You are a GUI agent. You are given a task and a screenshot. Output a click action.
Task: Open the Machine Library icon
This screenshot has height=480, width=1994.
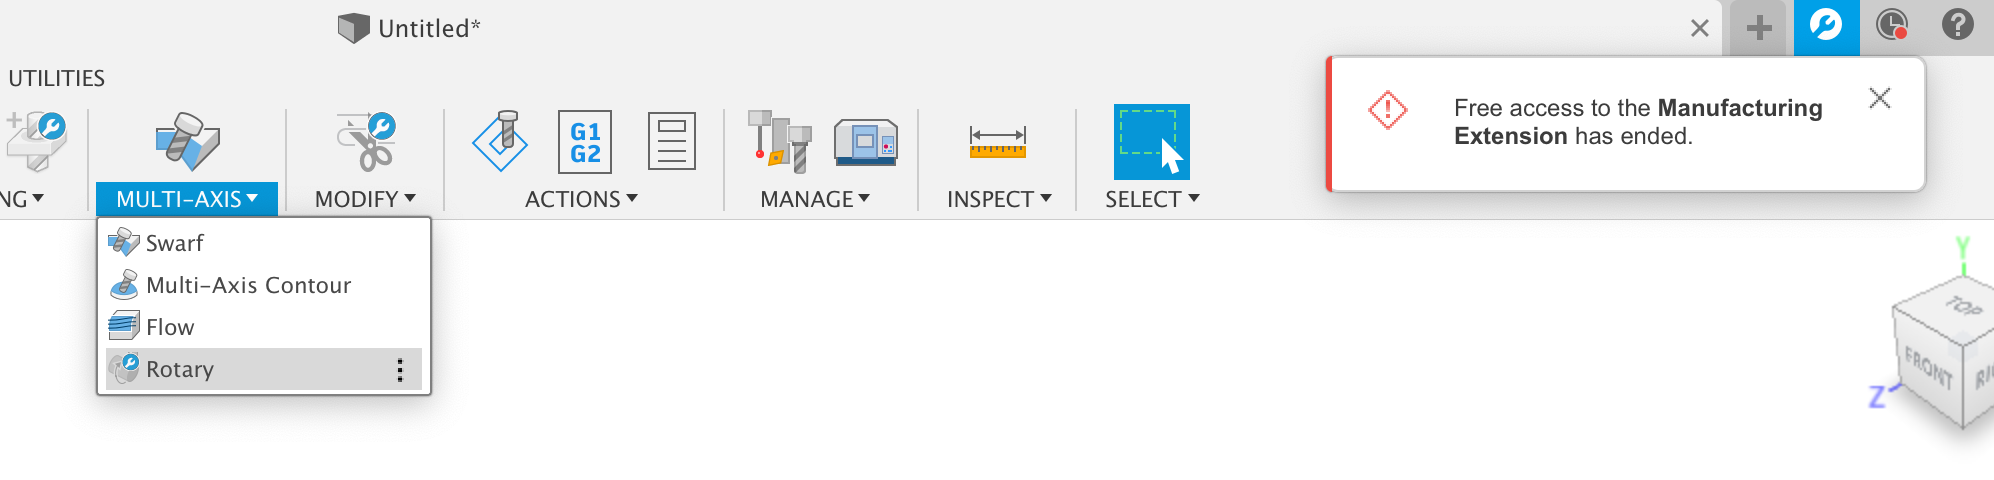coord(866,141)
